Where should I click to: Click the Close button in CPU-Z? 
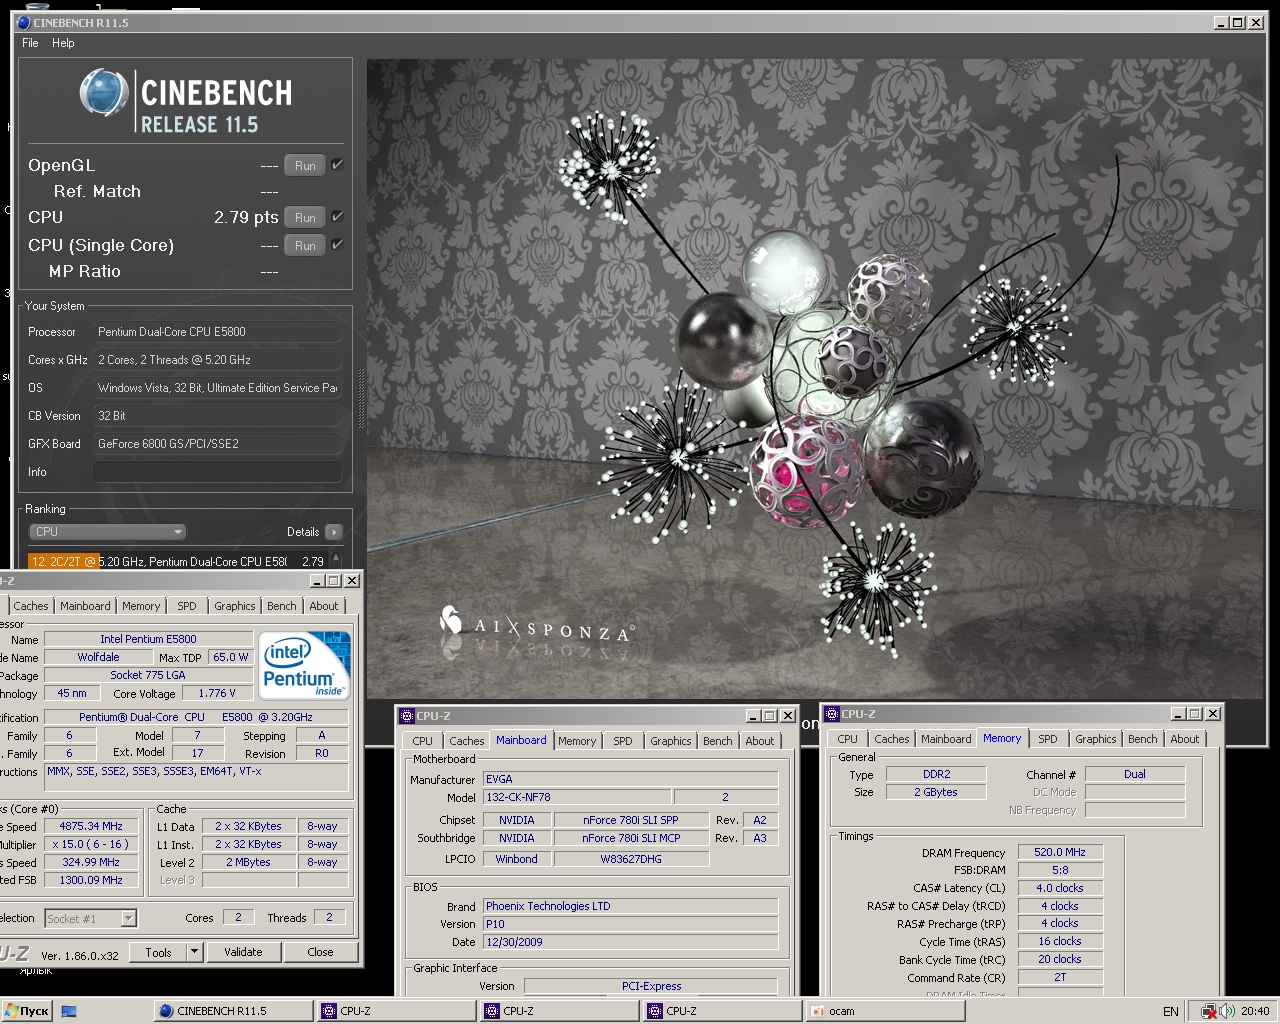coord(320,952)
